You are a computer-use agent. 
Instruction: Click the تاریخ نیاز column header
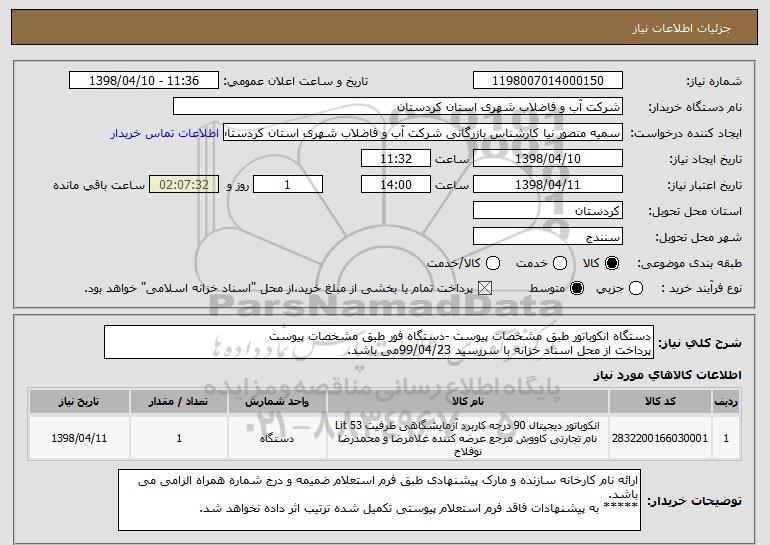pyautogui.click(x=79, y=402)
